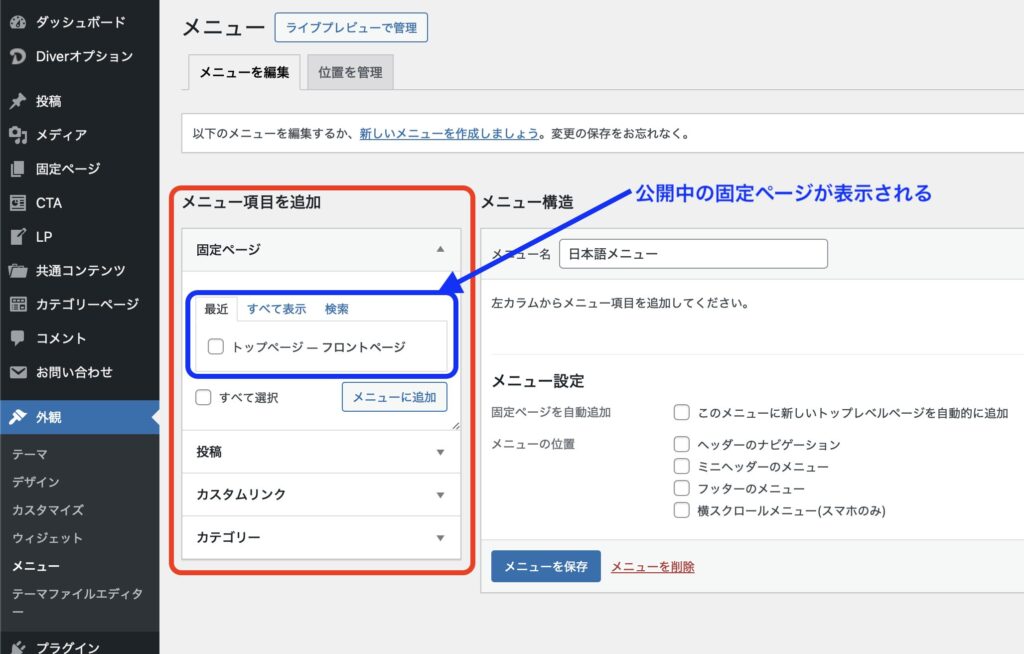1024x654 pixels.
Task: Select the すべて表示 tab in page list
Action: point(276,309)
